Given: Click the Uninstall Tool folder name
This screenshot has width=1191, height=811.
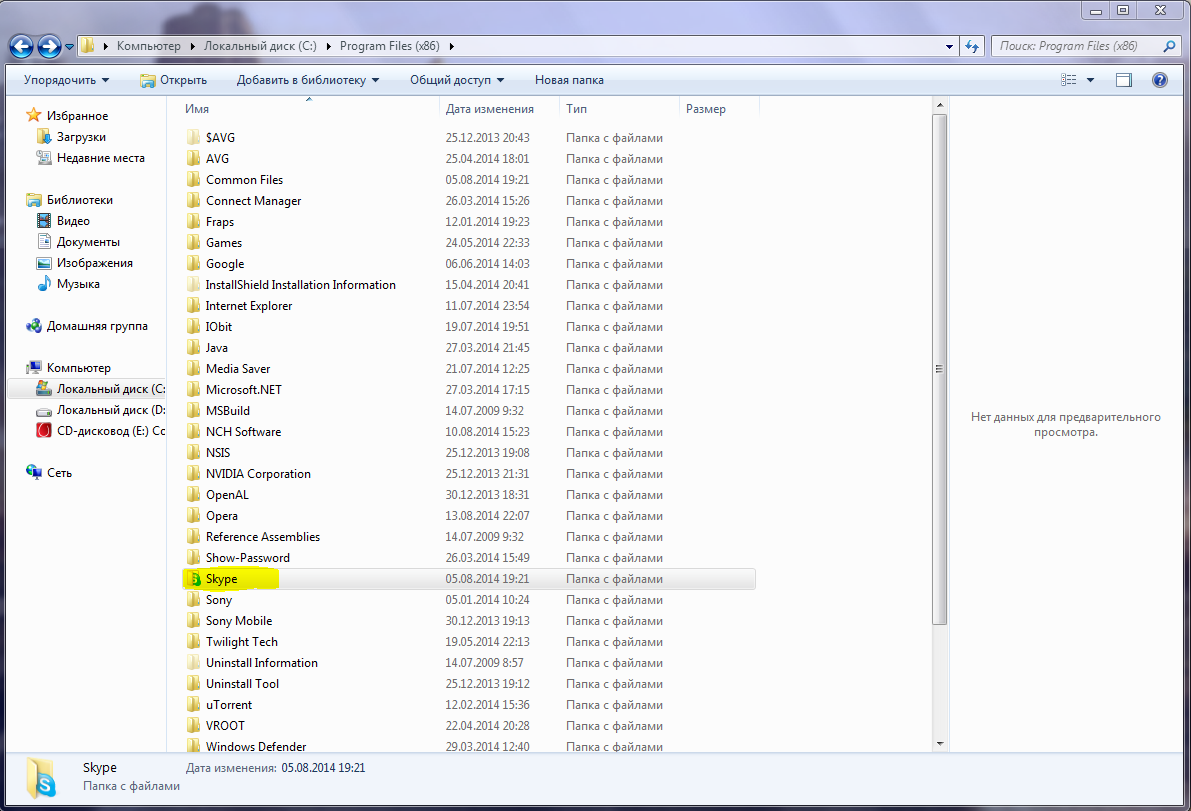Looking at the screenshot, I should click(x=242, y=683).
